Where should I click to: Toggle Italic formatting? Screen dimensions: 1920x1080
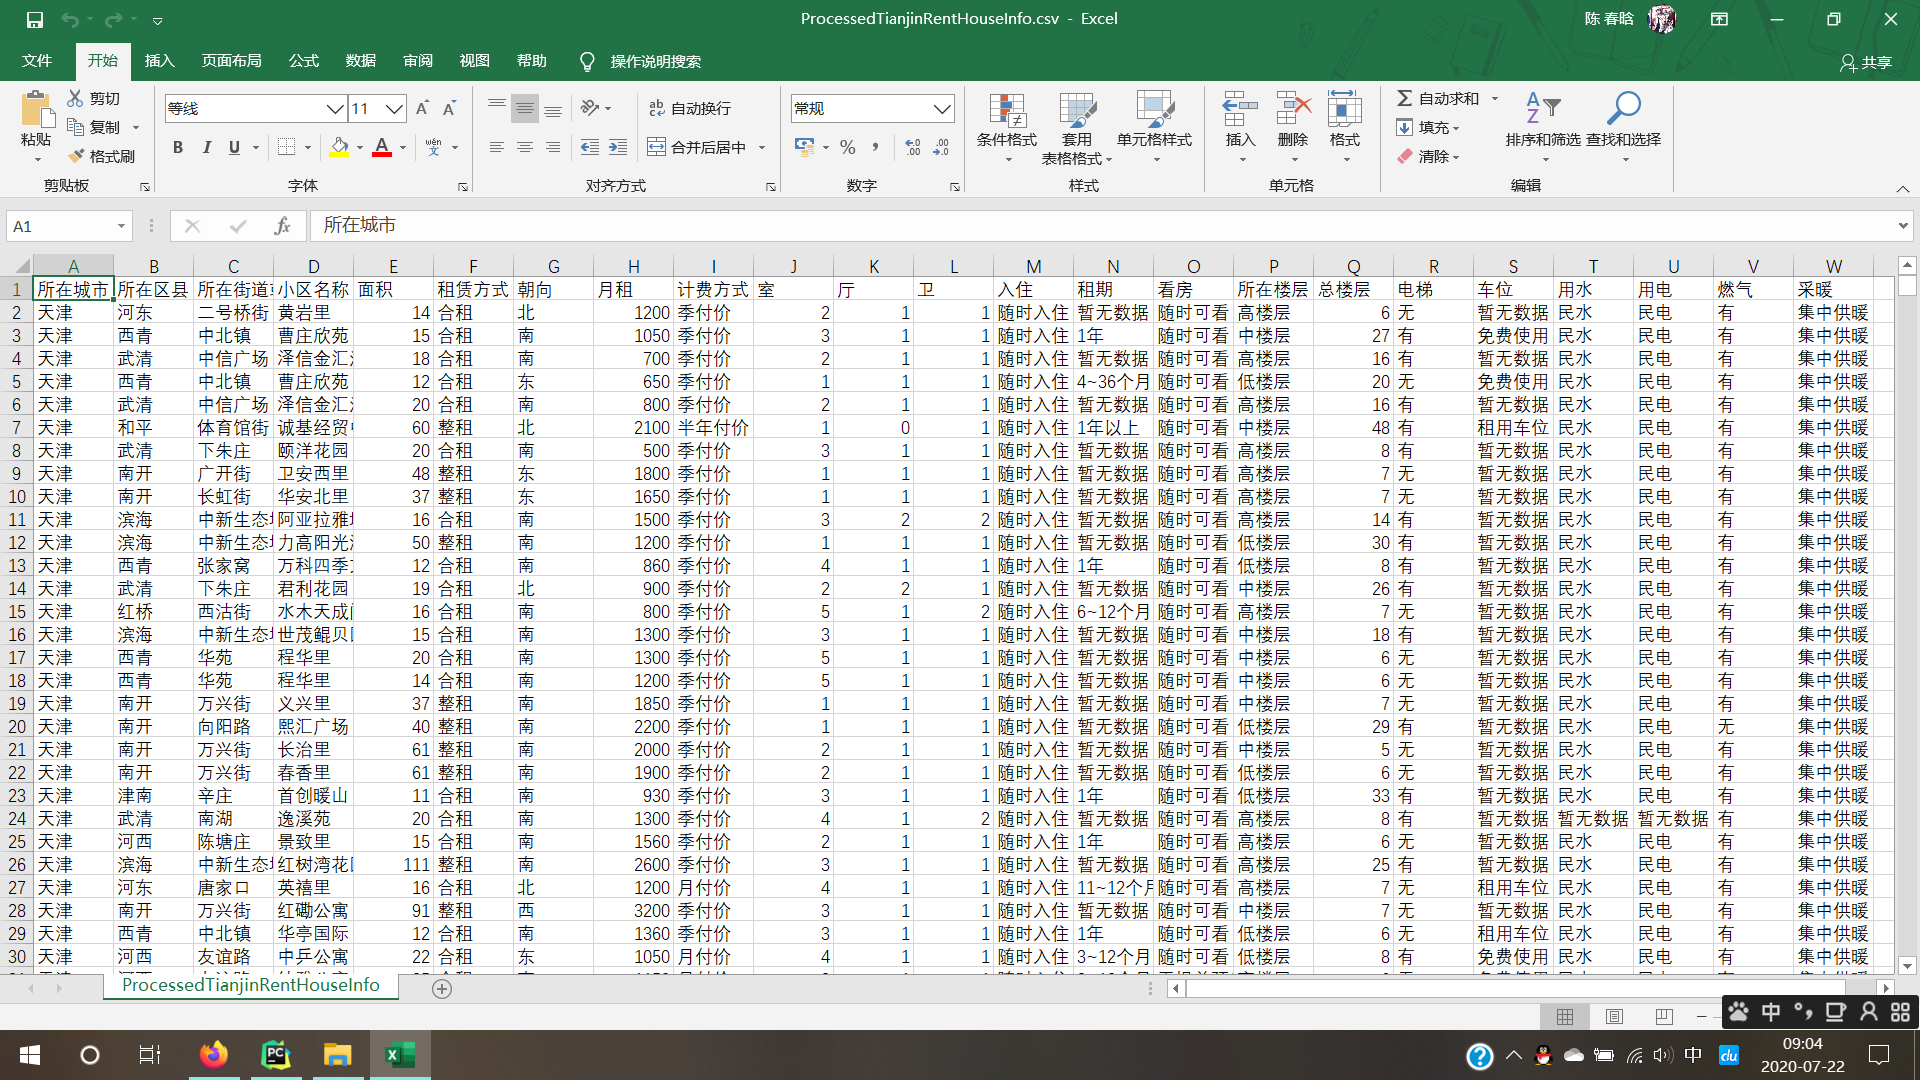click(206, 148)
